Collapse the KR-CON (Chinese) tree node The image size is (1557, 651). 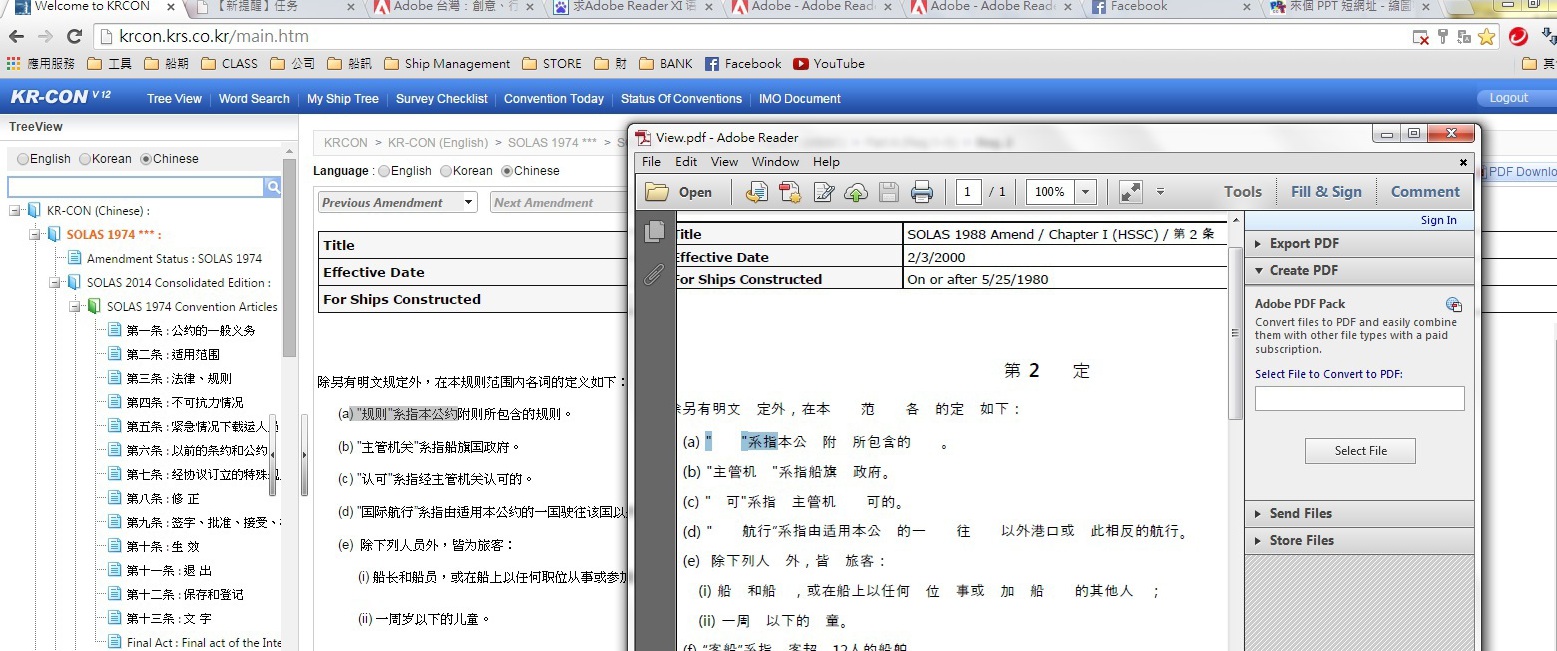click(x=16, y=211)
